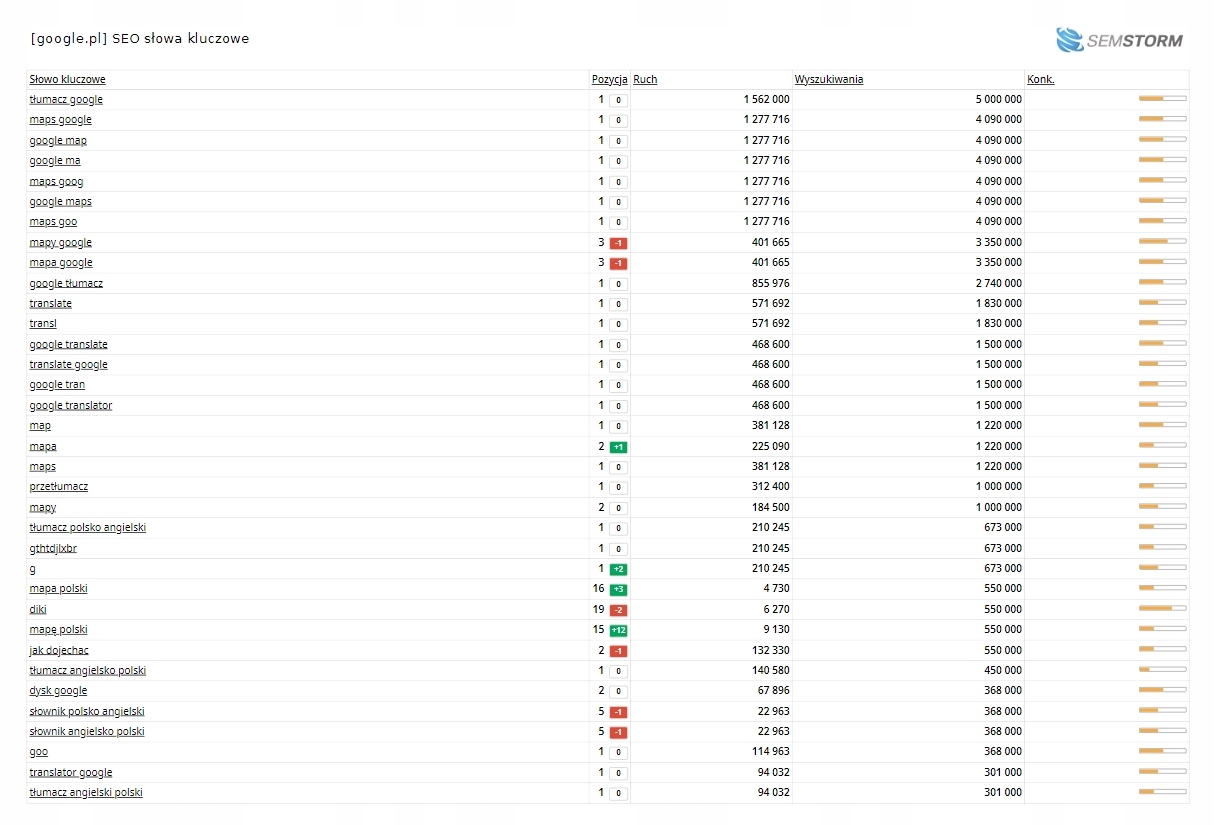Image resolution: width=1215 pixels, height=825 pixels.
Task: Open keyword link translator google
Action: click(71, 773)
